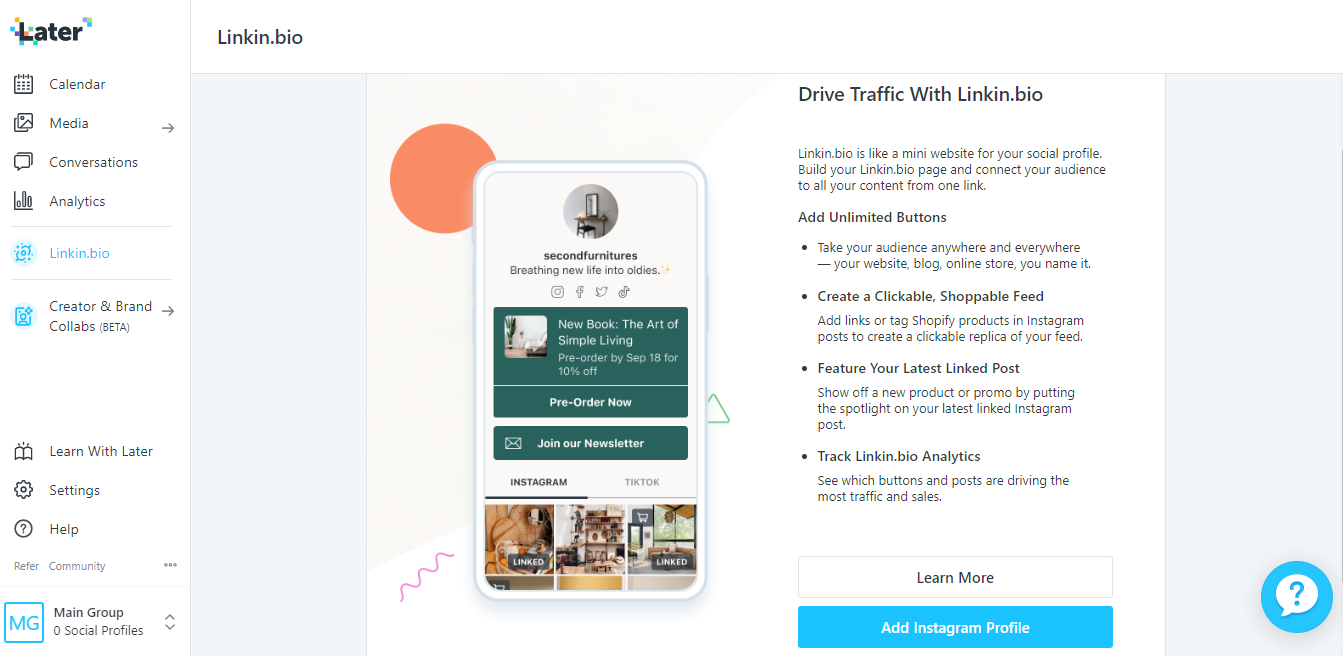Image resolution: width=1343 pixels, height=656 pixels.
Task: Click the Refer link
Action: coord(26,566)
